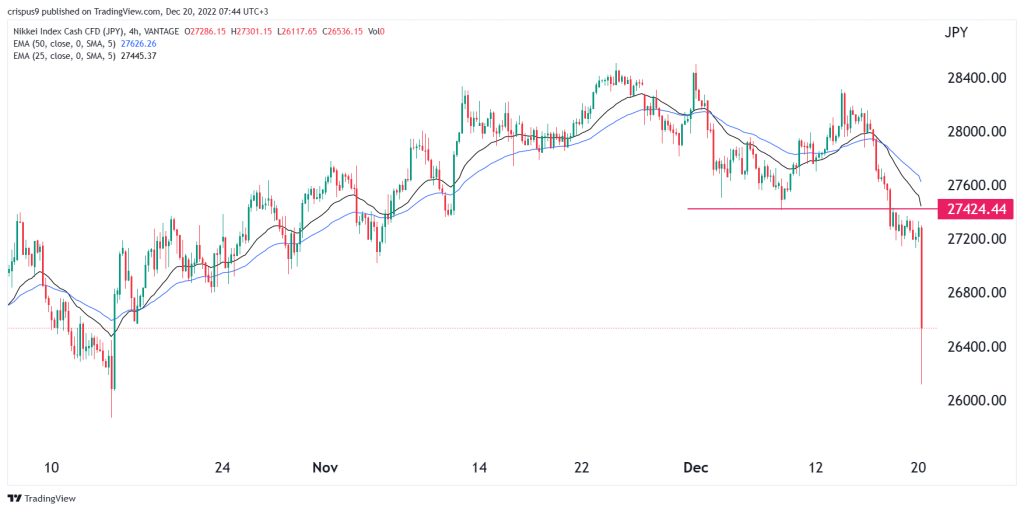This screenshot has width=1024, height=511.
Task: Click the 12 date axis label
Action: pos(814,468)
